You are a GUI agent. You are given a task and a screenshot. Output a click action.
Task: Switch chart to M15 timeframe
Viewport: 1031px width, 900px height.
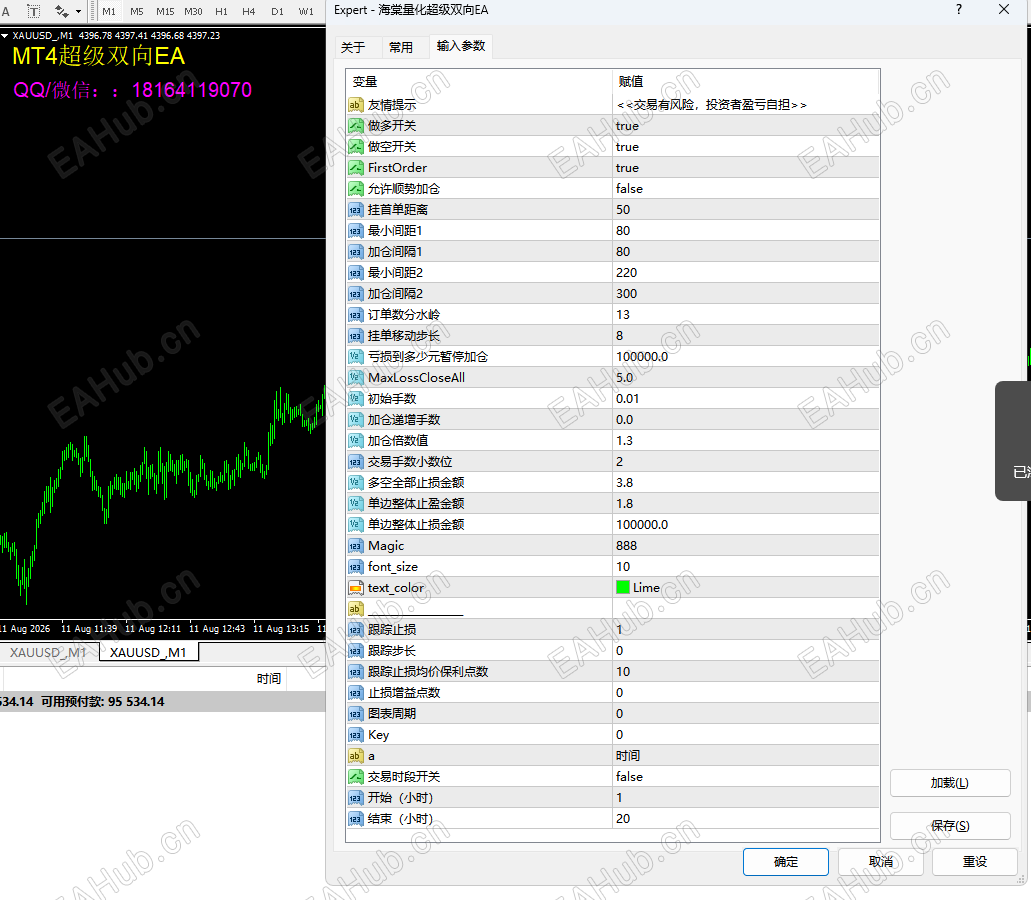[x=165, y=11]
